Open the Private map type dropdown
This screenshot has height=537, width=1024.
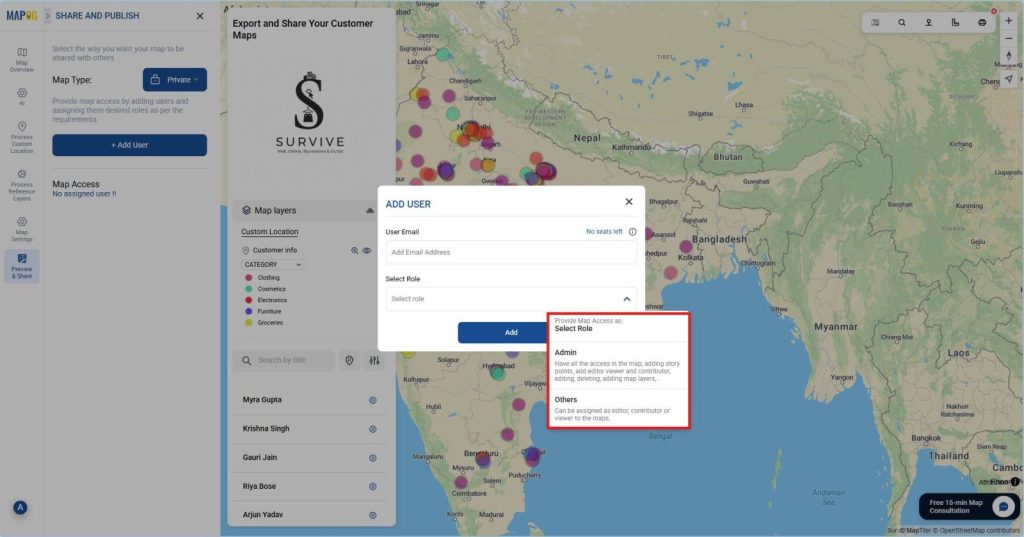point(175,80)
